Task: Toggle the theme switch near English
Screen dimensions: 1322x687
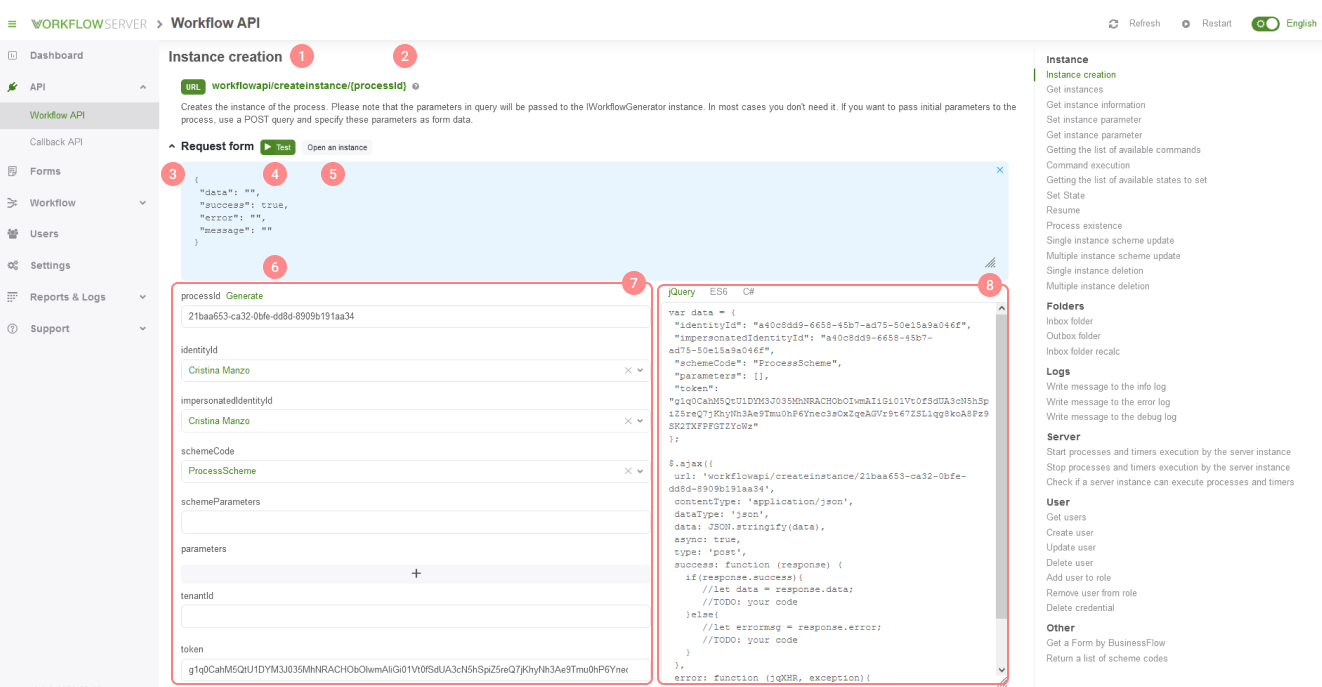Action: [x=1266, y=23]
